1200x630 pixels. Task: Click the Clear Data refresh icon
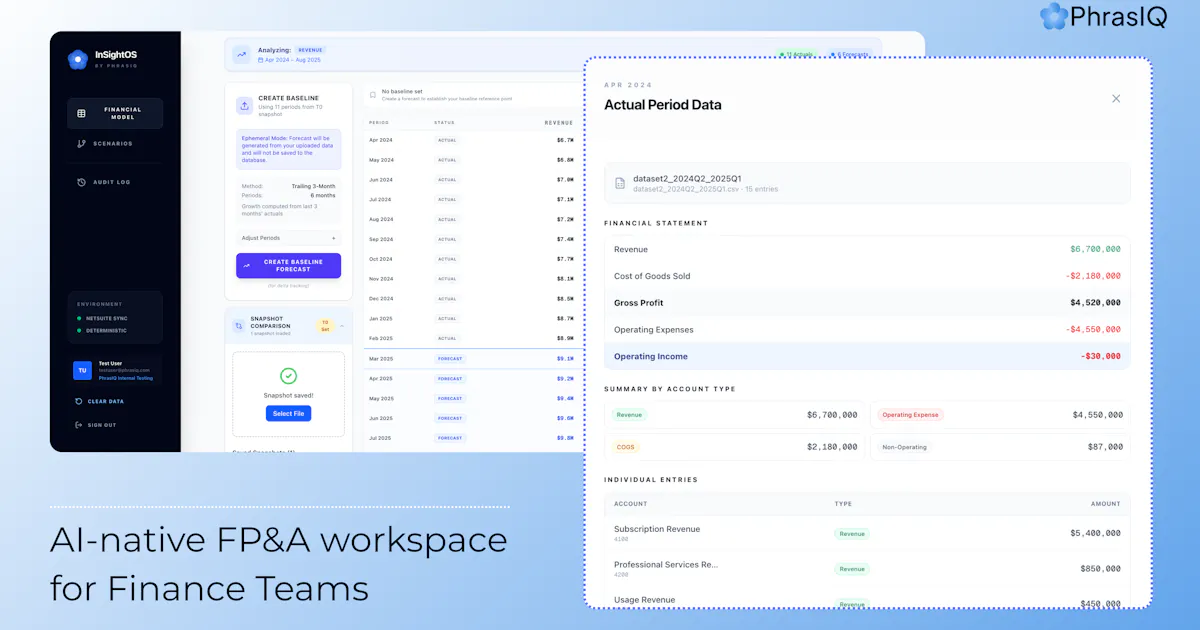click(x=79, y=401)
